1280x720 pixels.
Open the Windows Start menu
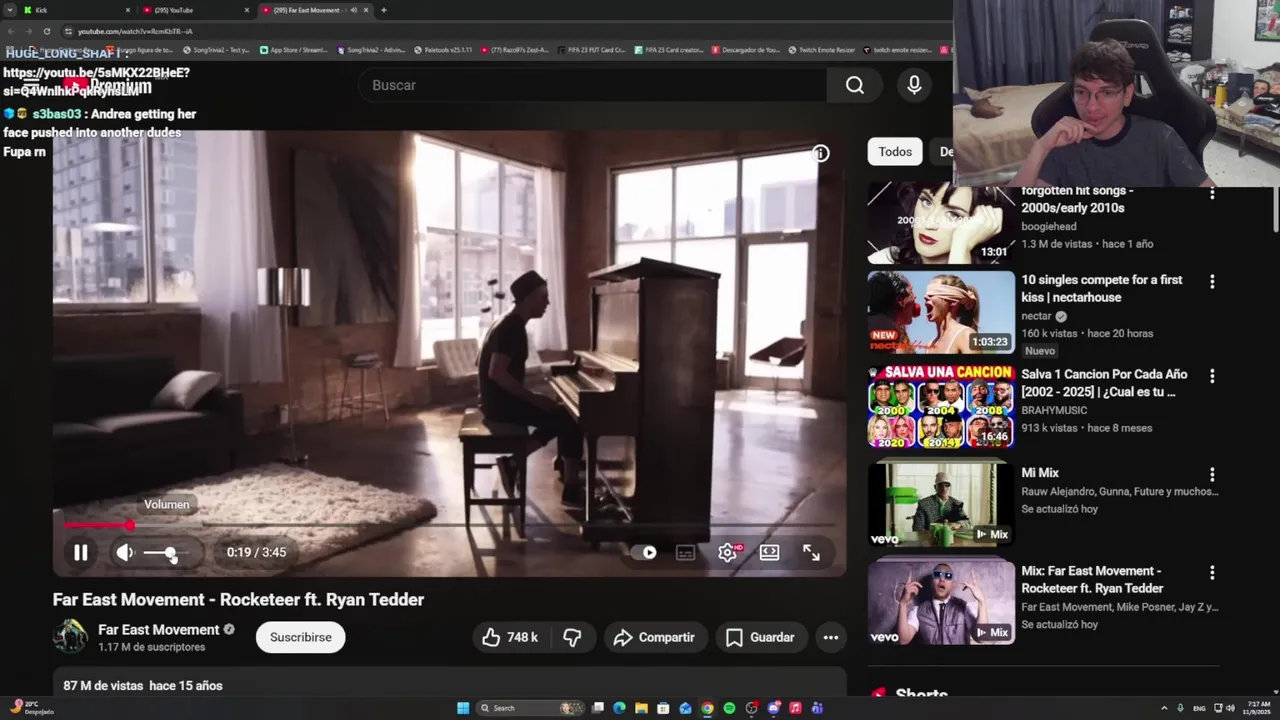click(x=463, y=708)
